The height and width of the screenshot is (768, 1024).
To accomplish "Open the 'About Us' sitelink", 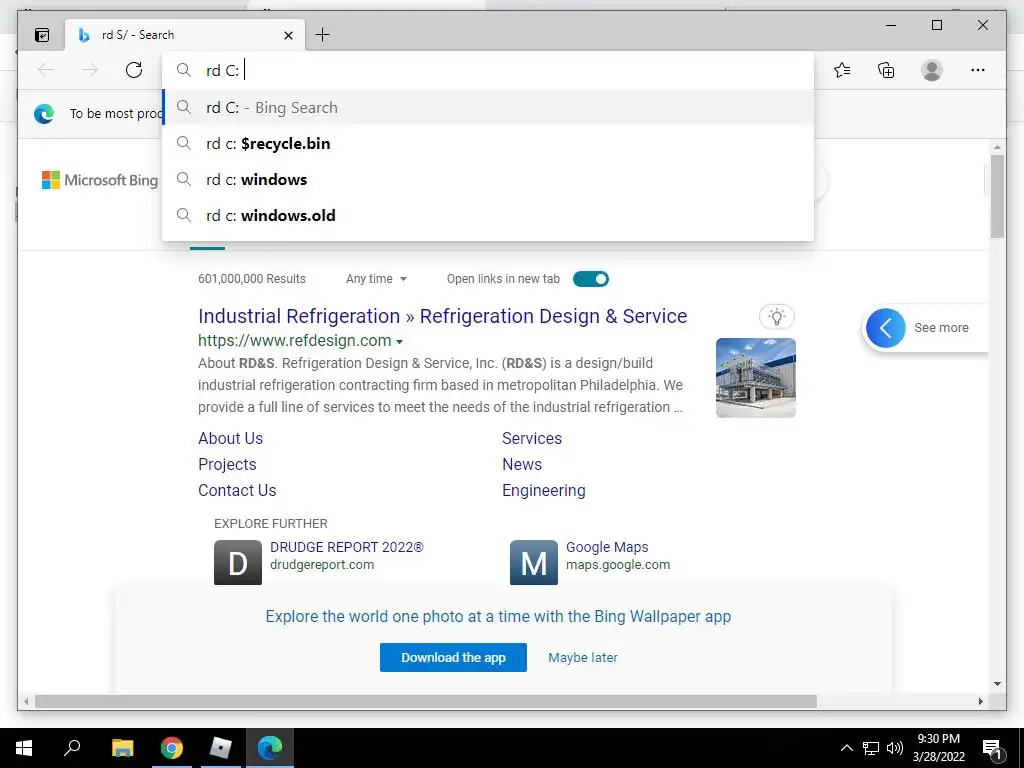I will pyautogui.click(x=231, y=438).
